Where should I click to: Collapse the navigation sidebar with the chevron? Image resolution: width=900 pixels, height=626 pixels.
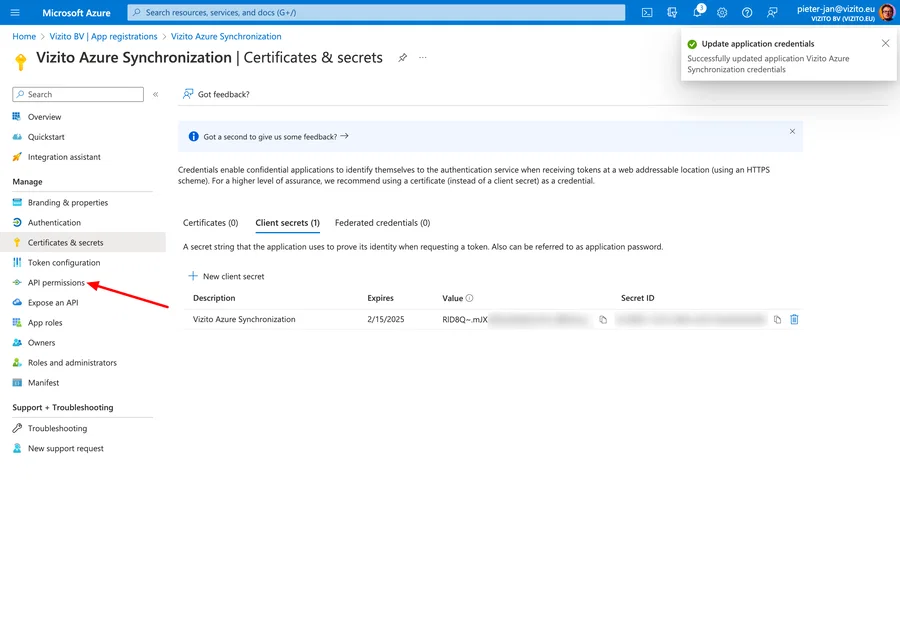156,94
